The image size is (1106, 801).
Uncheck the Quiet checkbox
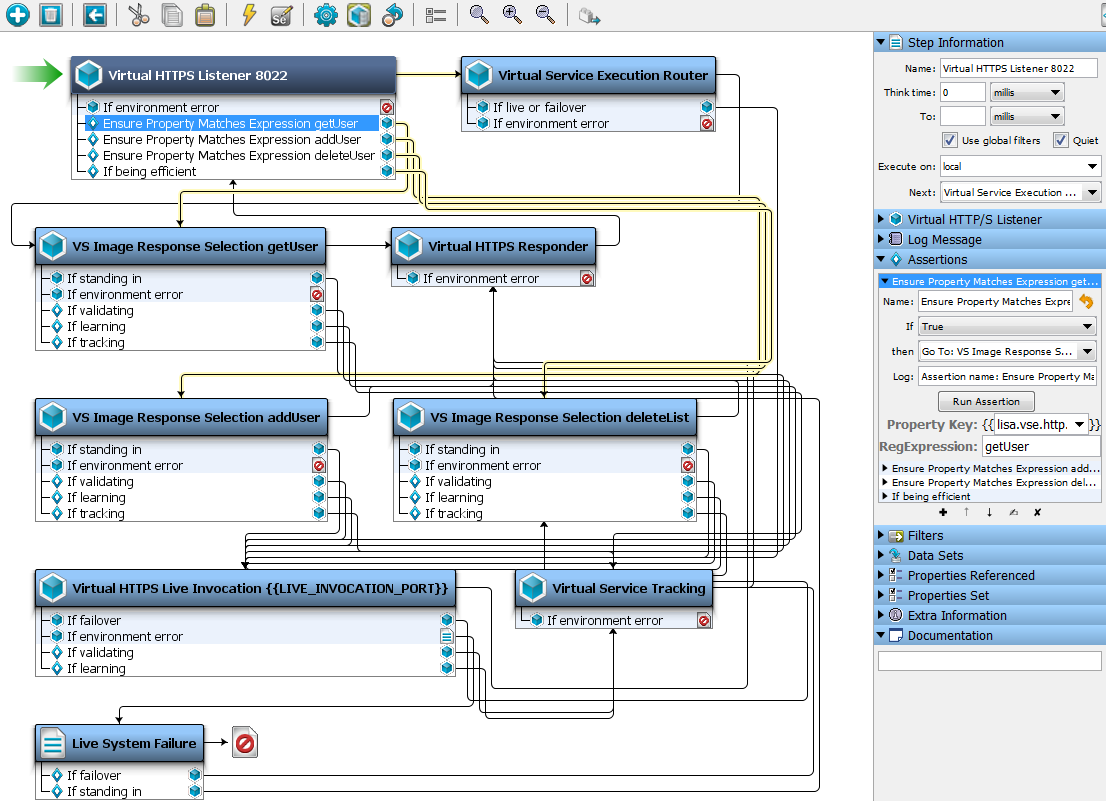coord(1061,140)
